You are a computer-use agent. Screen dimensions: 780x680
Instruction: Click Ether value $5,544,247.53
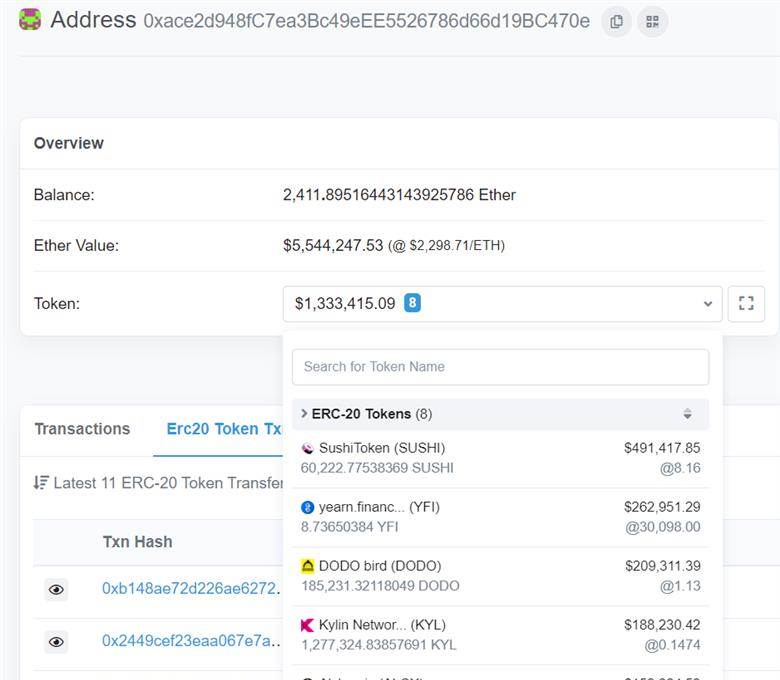pos(333,245)
